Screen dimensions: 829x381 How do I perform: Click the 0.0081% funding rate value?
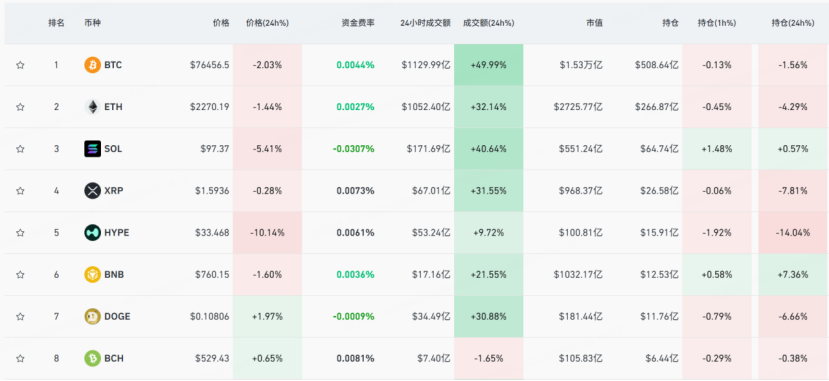(x=355, y=358)
